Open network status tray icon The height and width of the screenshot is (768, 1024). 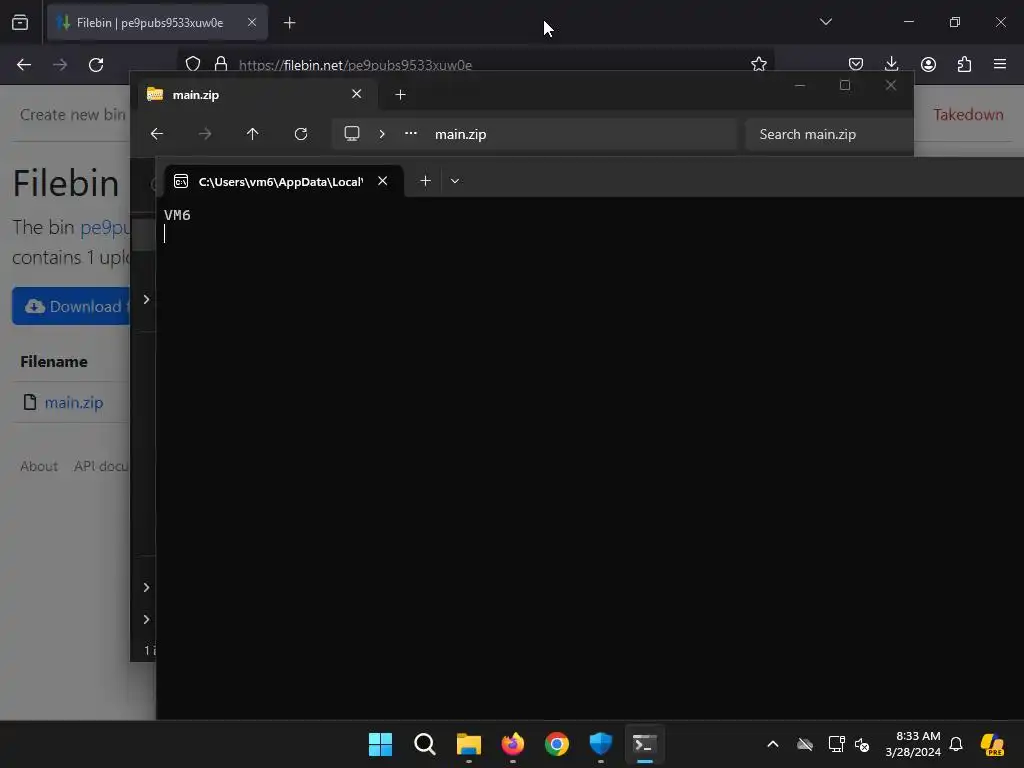tap(836, 744)
